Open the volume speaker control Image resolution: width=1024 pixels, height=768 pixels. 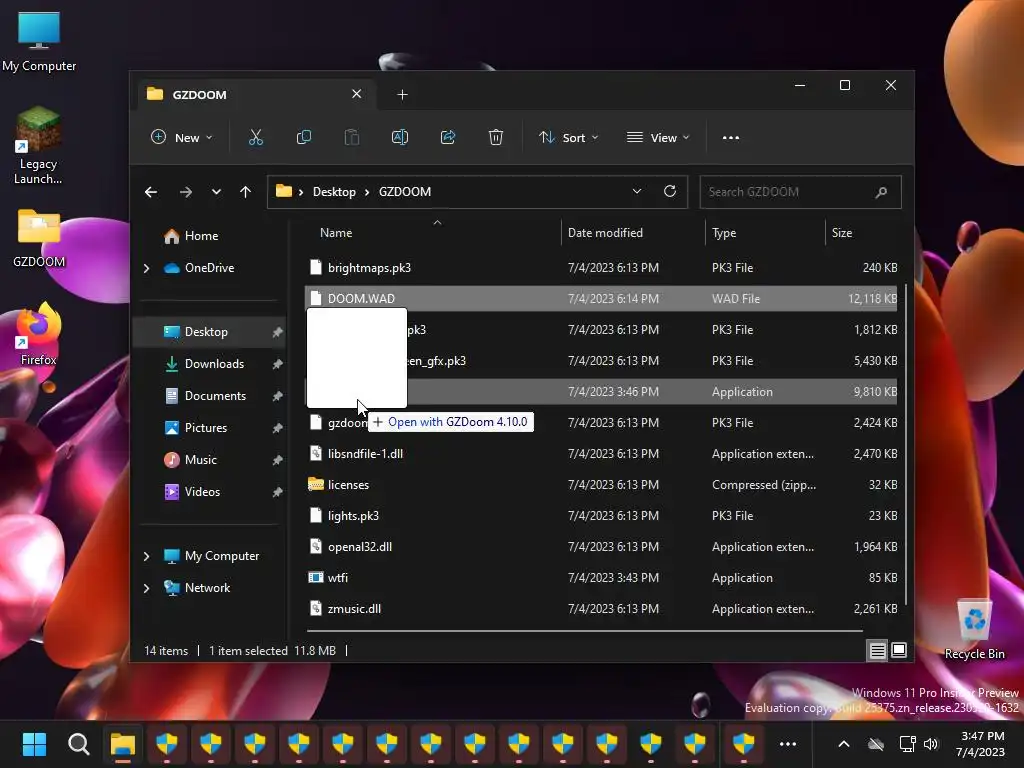click(x=931, y=744)
